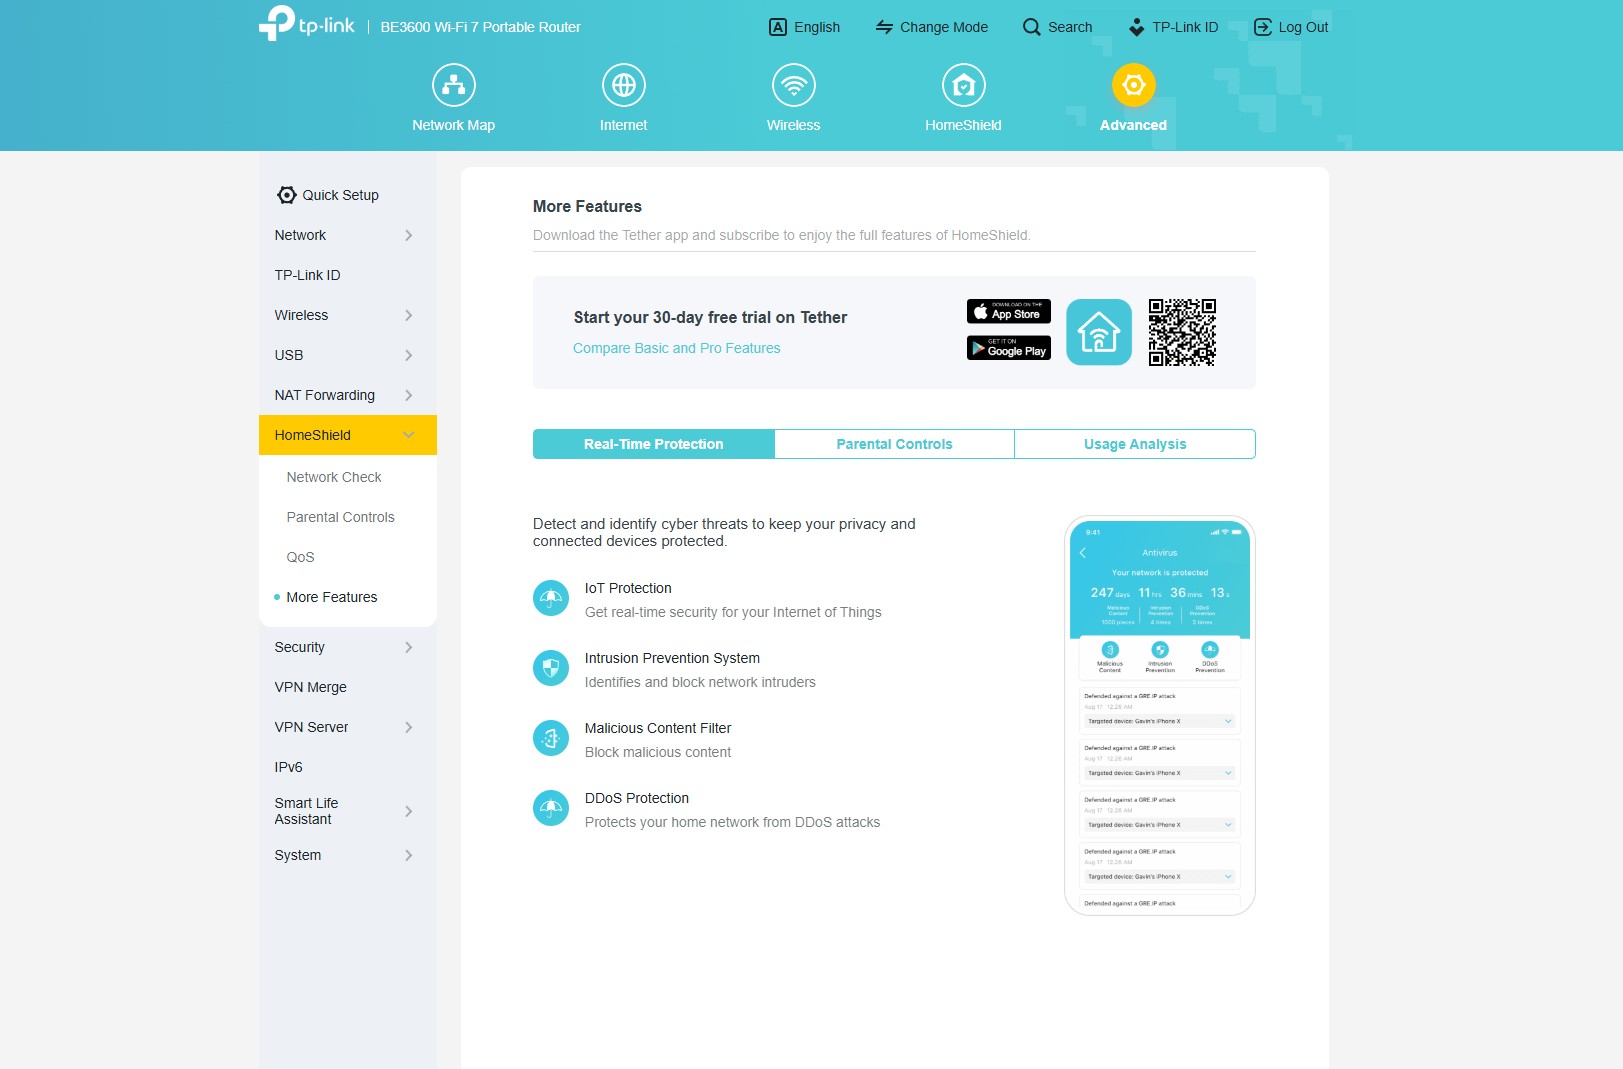Open the Network Map icon

454,85
